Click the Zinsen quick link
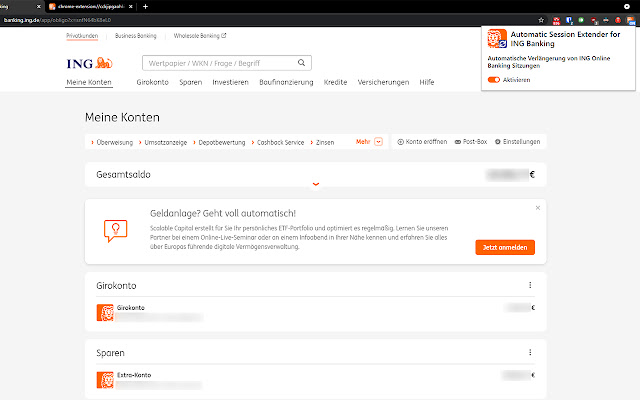The image size is (640, 400). 322,142
